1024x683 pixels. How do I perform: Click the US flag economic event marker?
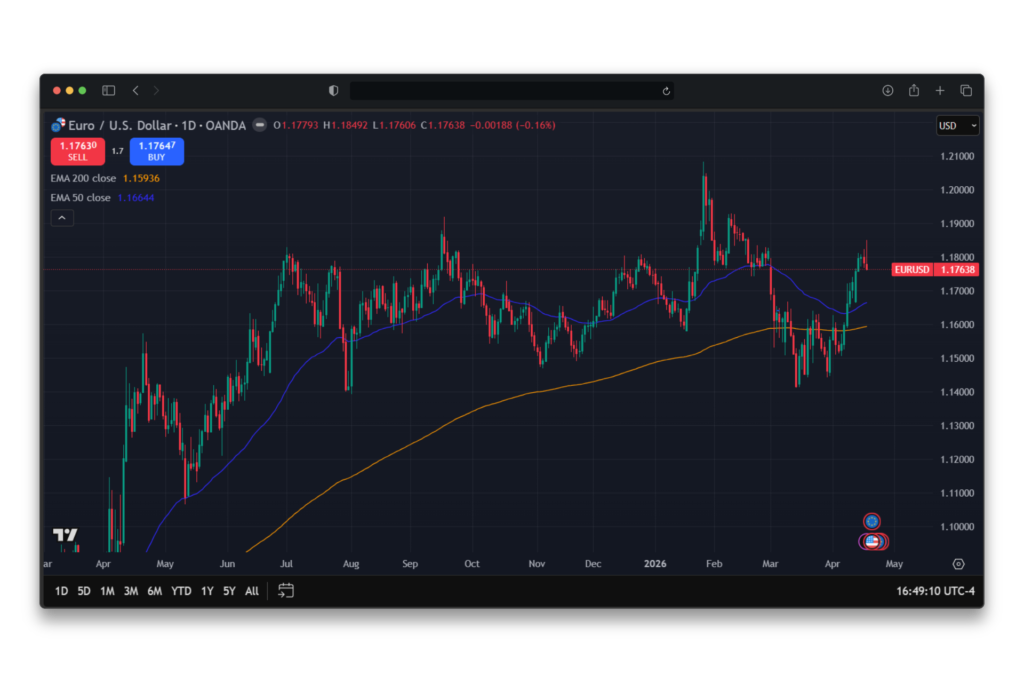tap(871, 541)
